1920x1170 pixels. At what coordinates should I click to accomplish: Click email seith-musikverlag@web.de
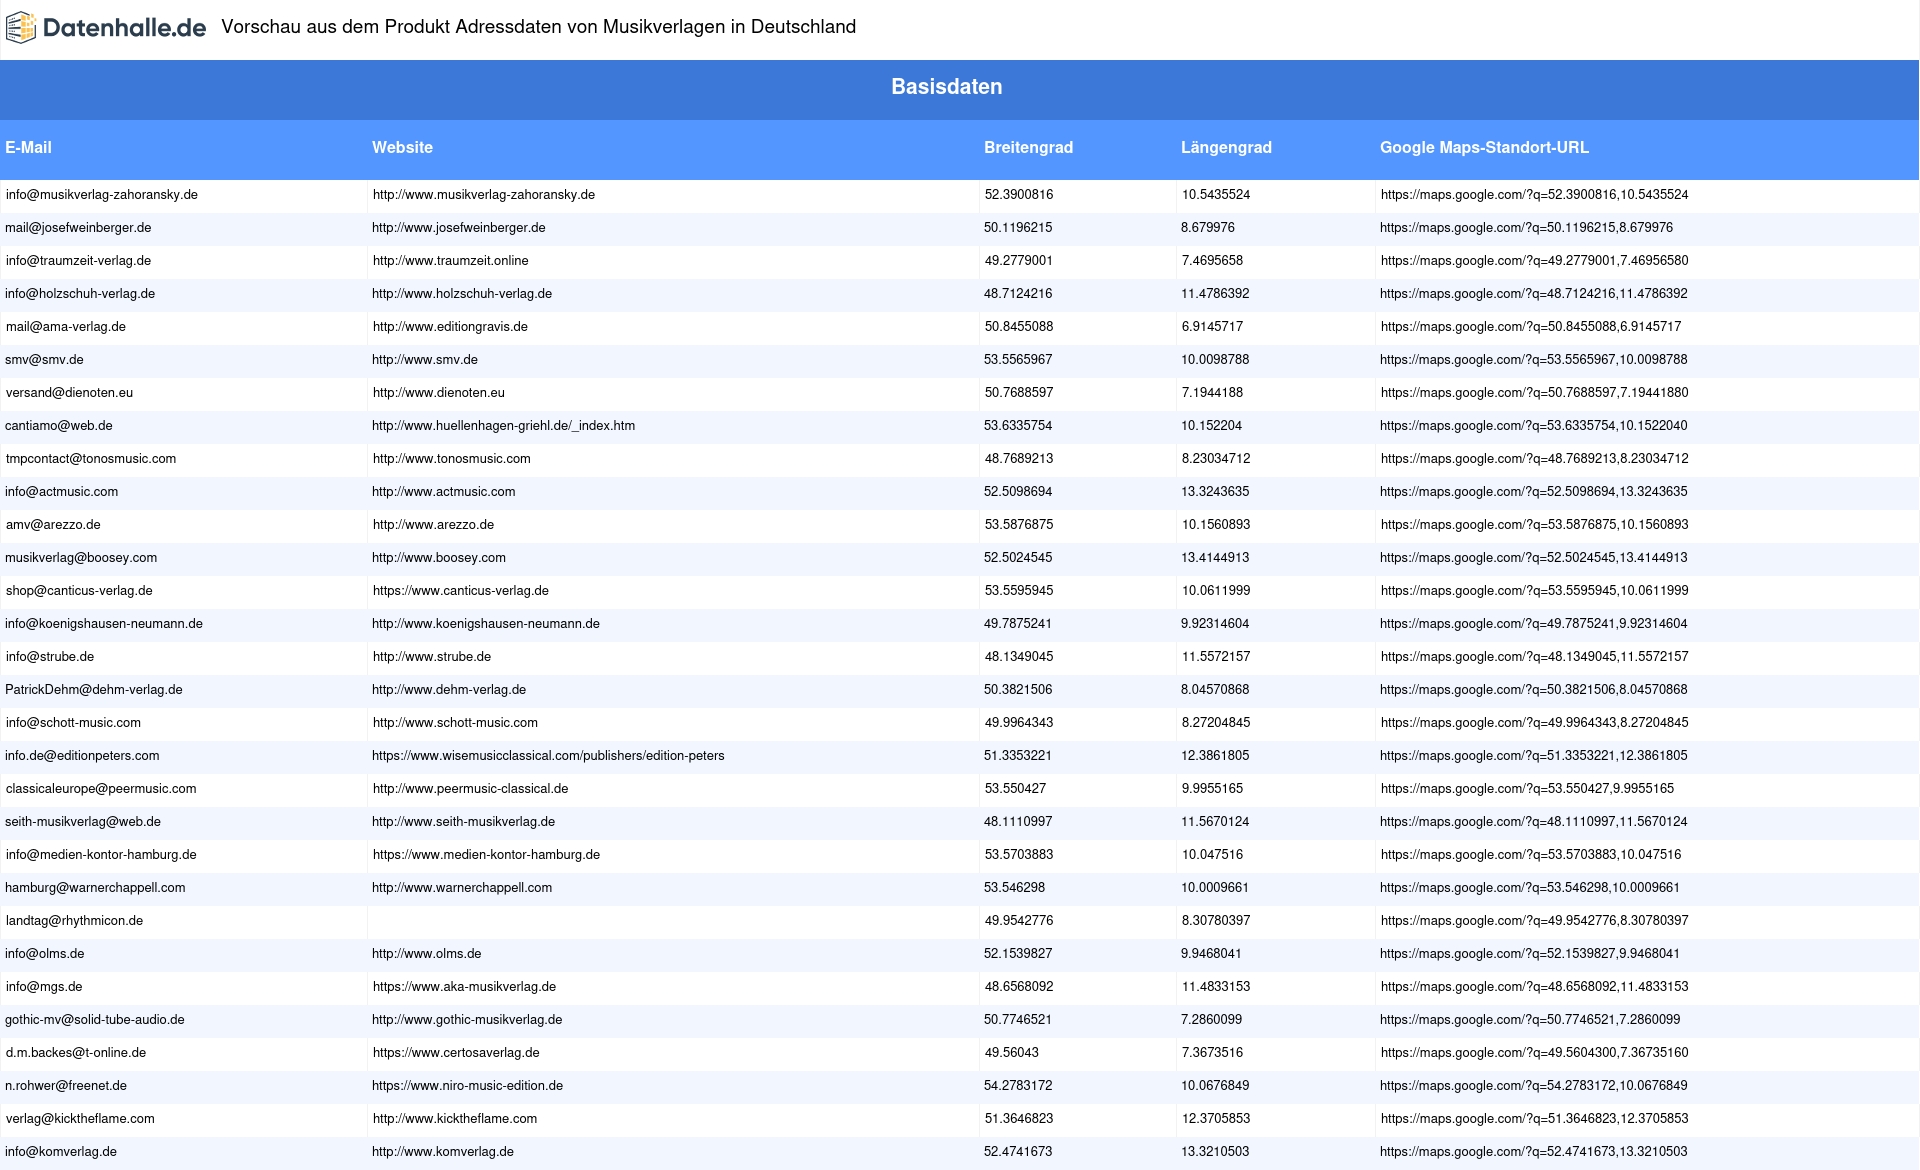point(83,822)
